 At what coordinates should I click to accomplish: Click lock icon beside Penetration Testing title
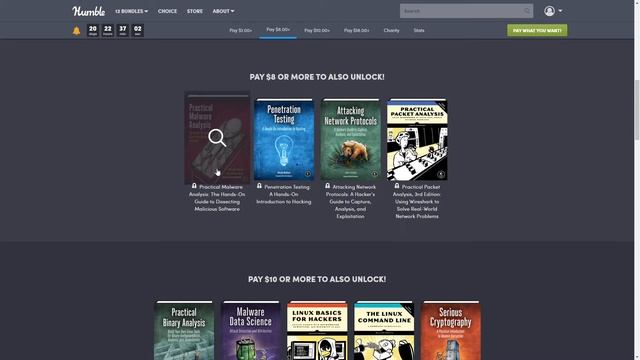pyautogui.click(x=259, y=186)
